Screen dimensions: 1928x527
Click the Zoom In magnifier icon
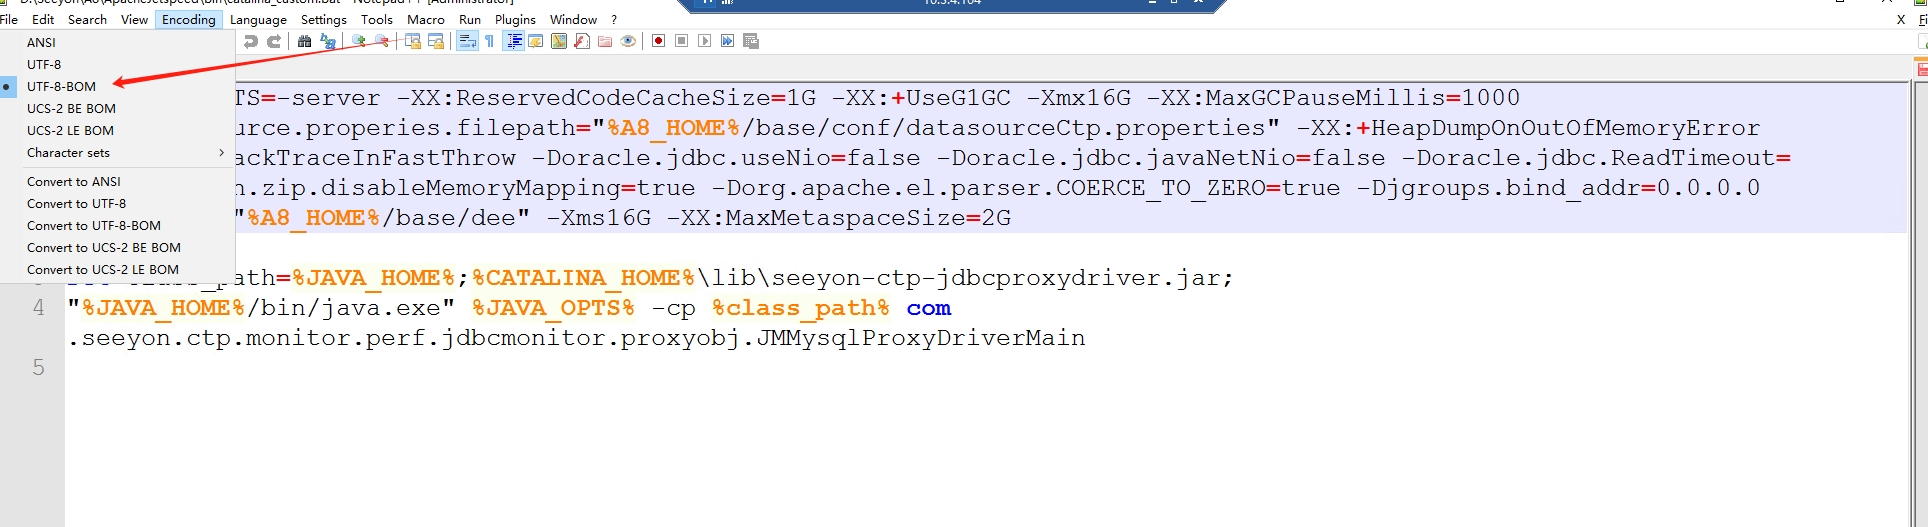[359, 41]
